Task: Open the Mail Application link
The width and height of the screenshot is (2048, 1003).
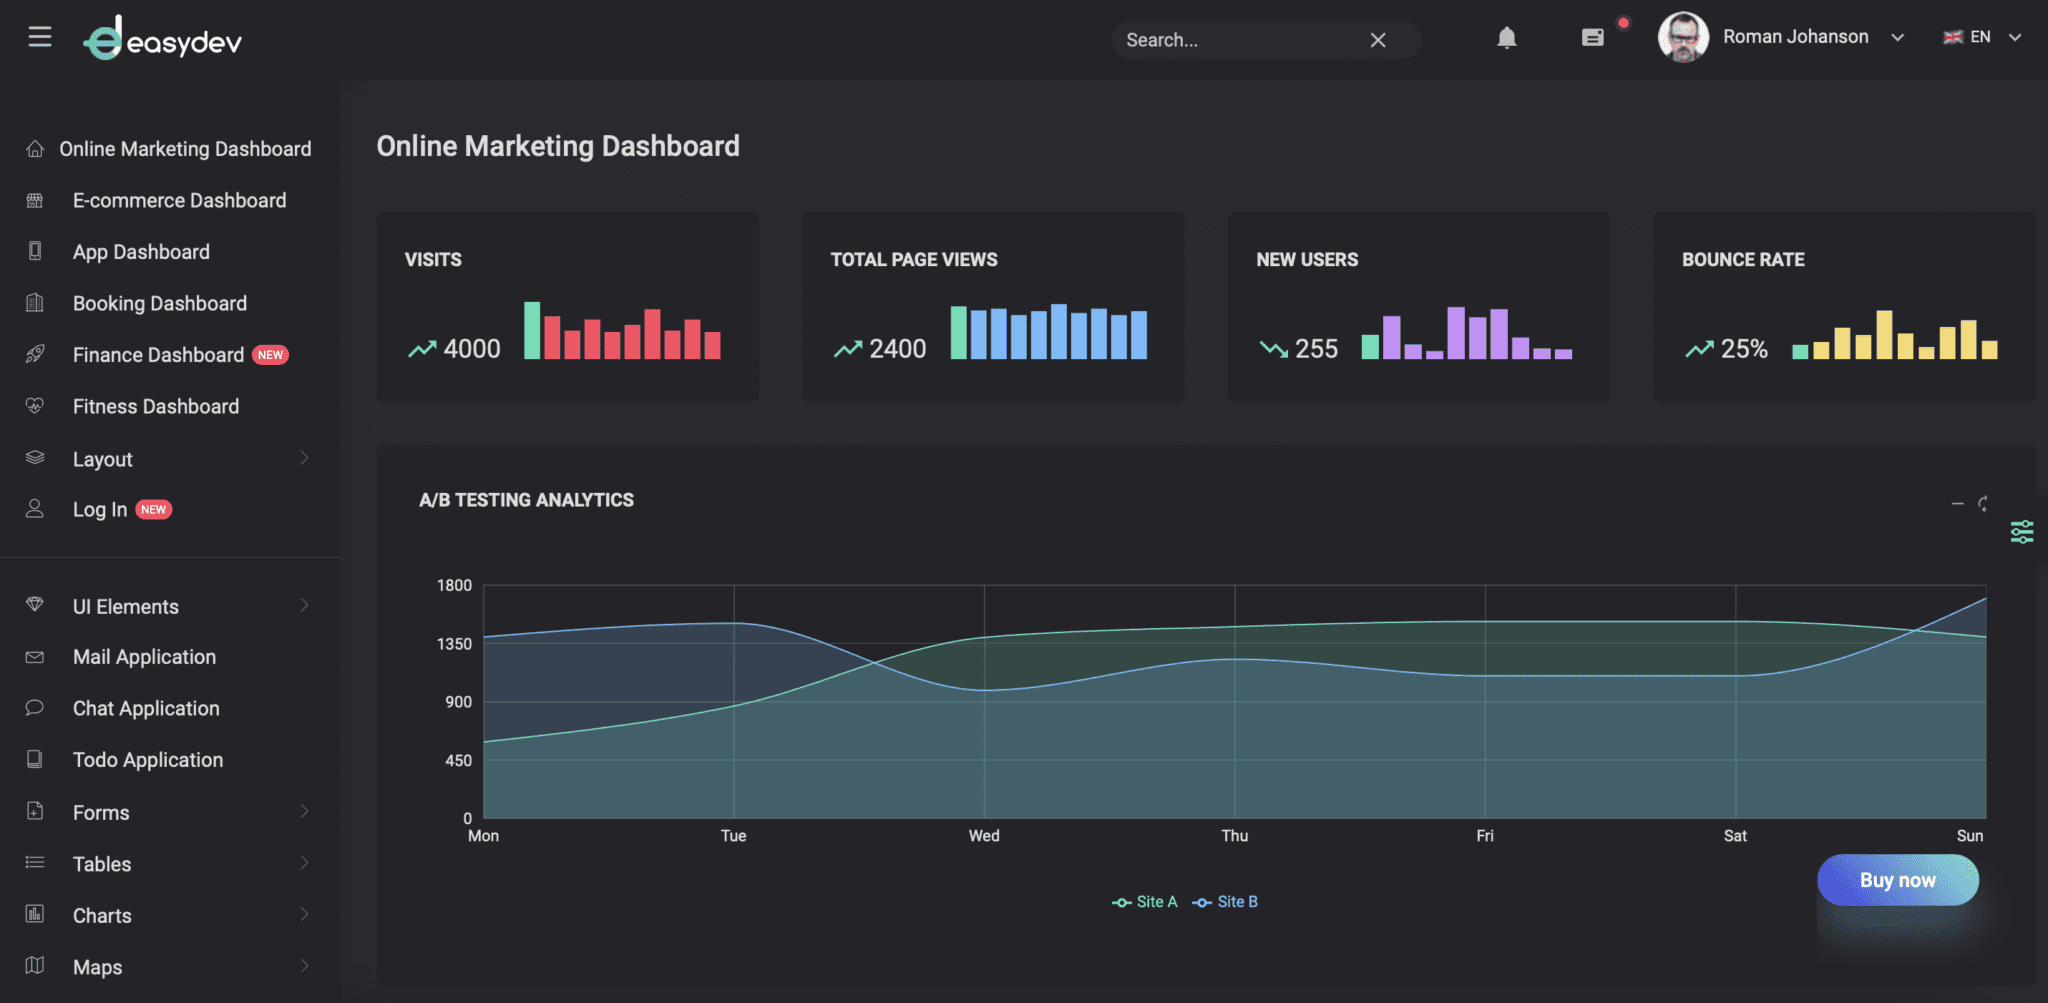Action: [143, 657]
